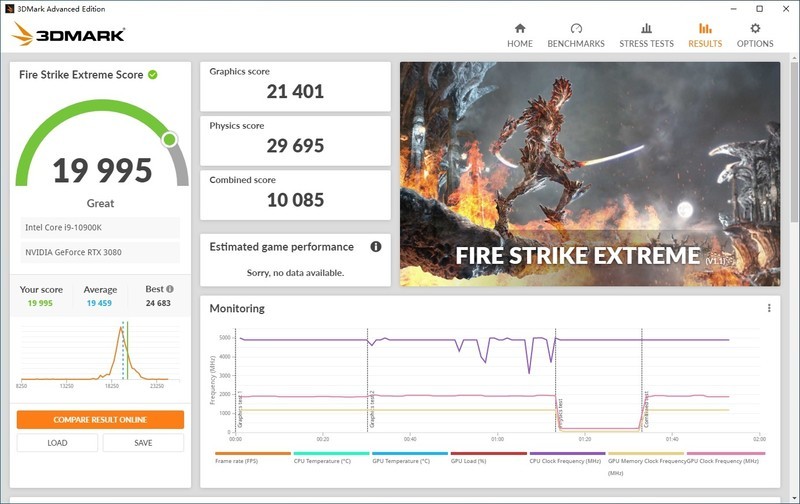This screenshot has height=504, width=800.
Task: Click the info icon for Estimated game performance
Action: (376, 247)
